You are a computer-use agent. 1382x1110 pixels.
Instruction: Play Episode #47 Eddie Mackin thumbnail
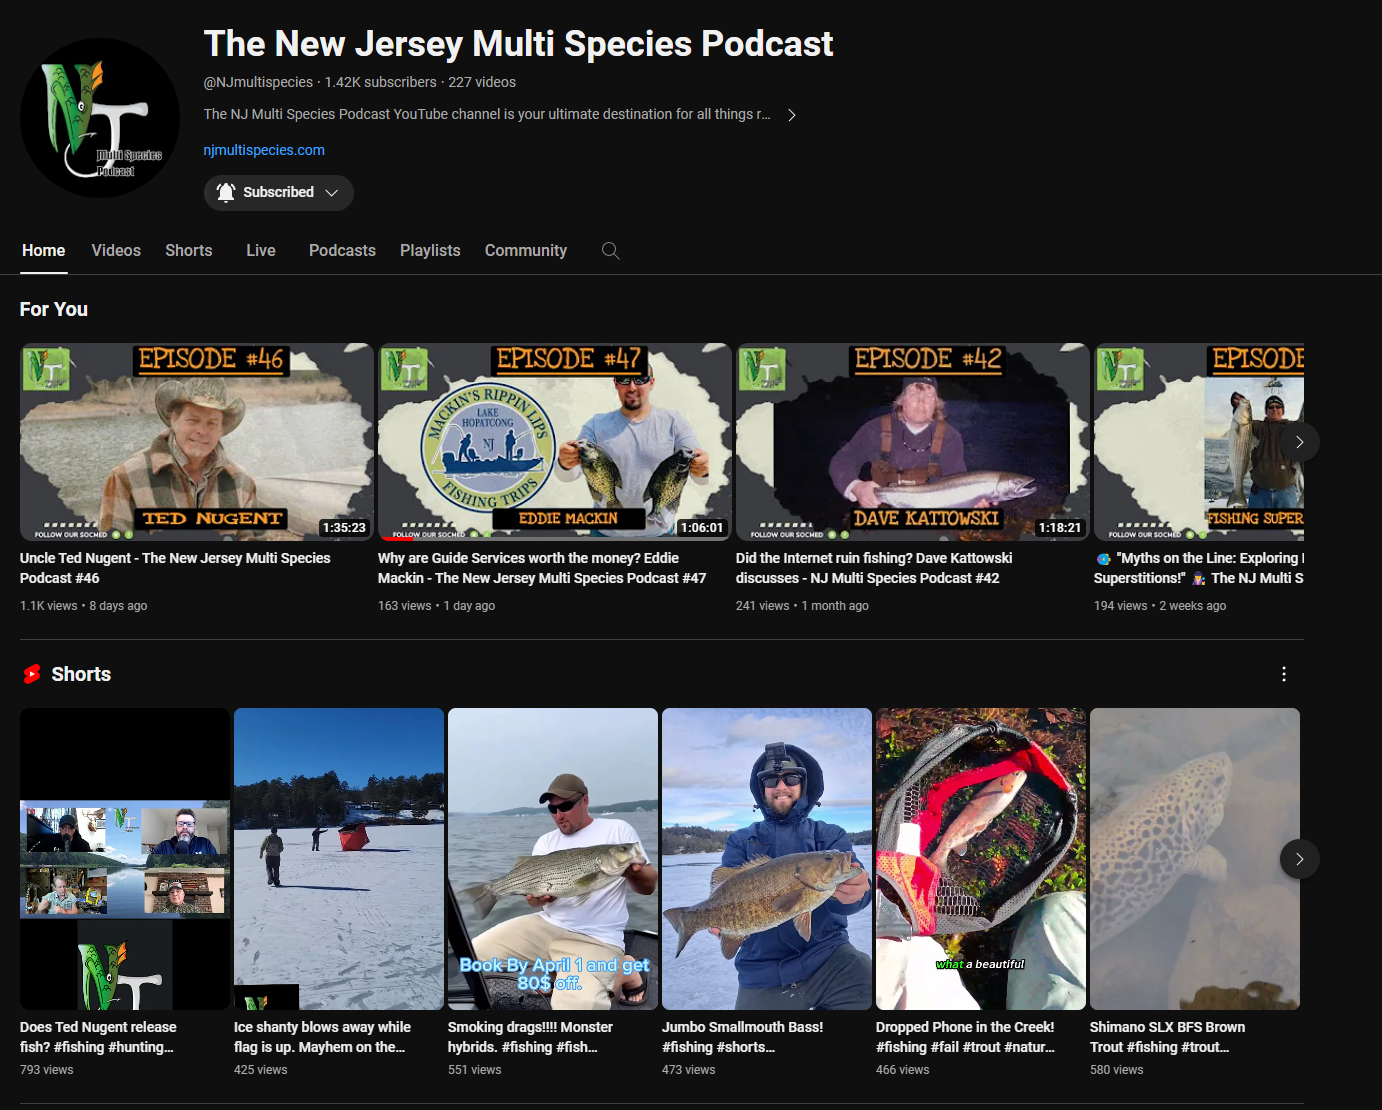coord(554,442)
